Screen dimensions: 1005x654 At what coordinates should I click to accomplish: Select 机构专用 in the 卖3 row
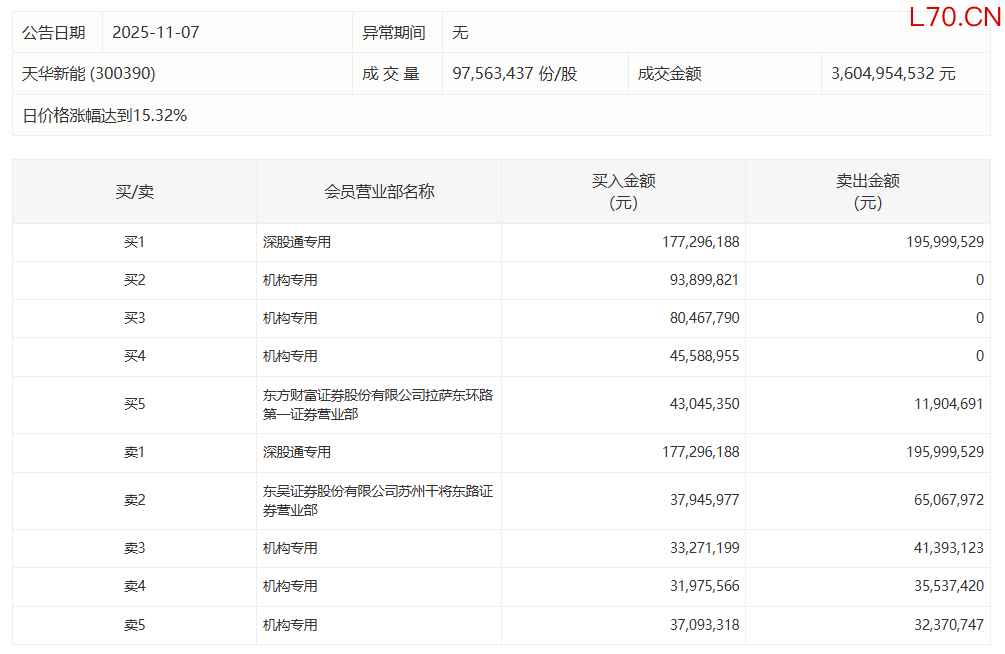[290, 548]
